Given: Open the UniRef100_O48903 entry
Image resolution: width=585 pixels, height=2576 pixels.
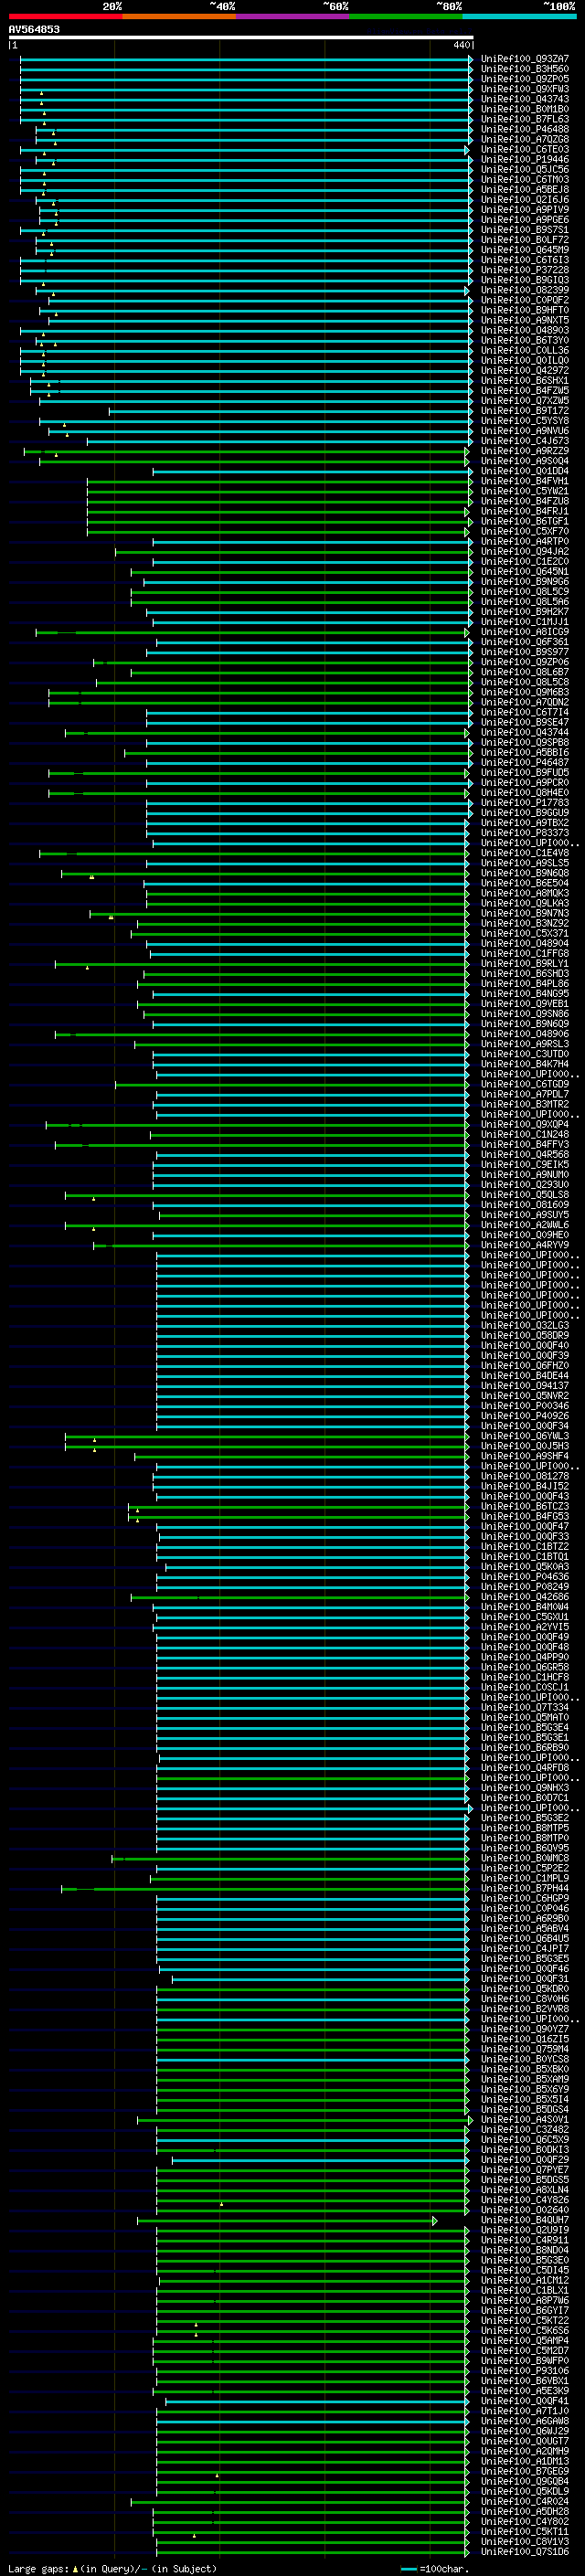Looking at the screenshot, I should pos(525,330).
